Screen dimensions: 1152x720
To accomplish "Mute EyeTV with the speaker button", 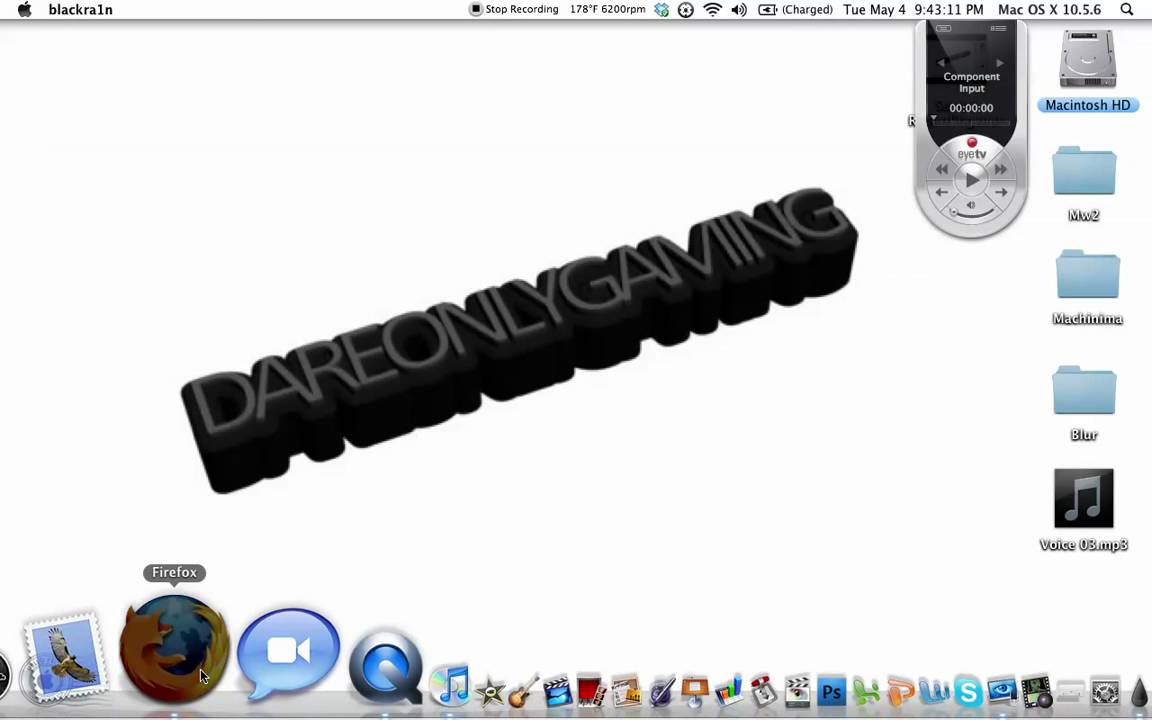I will tap(971, 205).
